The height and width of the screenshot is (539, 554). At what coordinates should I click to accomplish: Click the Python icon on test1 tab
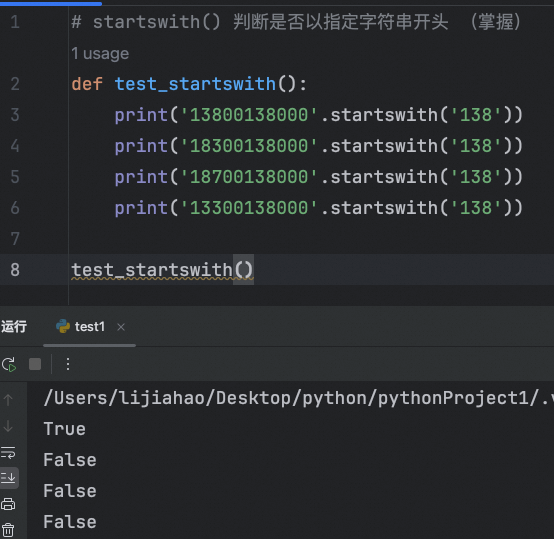[63, 326]
